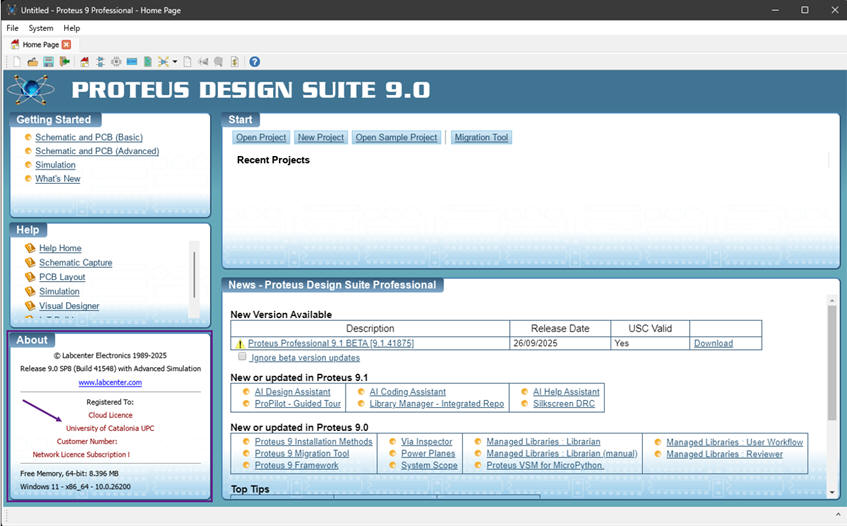
Task: Click the Proteus atom logo in banner
Action: point(31,89)
